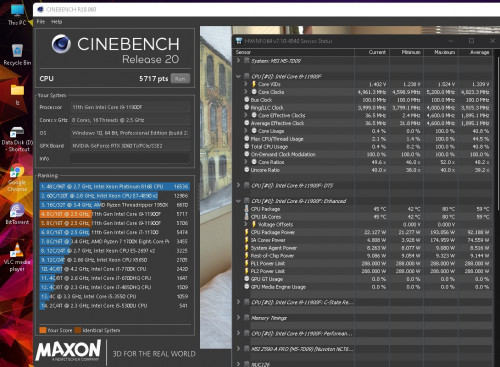This screenshot has height=367, width=500.
Task: Expand Core Ratios sensor row
Action: click(x=246, y=162)
